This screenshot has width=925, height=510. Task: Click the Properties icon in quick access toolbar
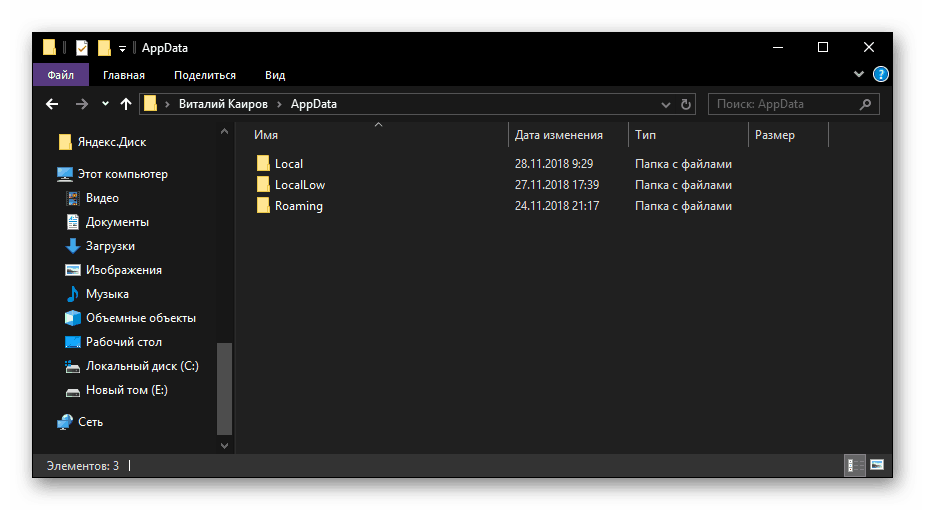click(82, 47)
